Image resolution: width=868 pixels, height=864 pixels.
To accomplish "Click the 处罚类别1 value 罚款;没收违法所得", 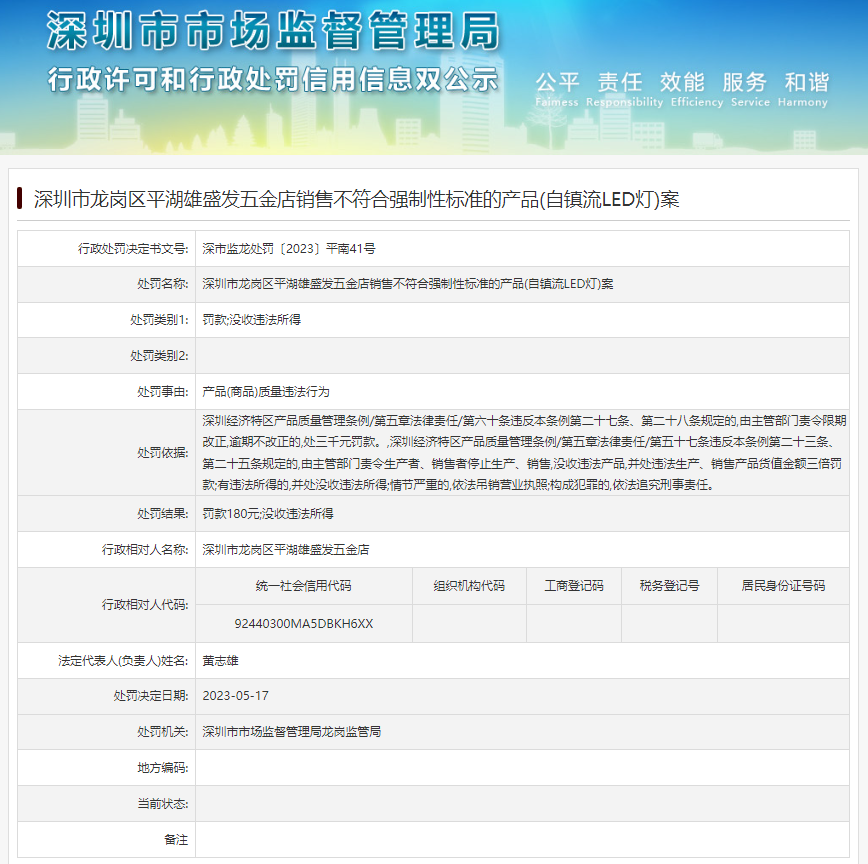I will (251, 320).
